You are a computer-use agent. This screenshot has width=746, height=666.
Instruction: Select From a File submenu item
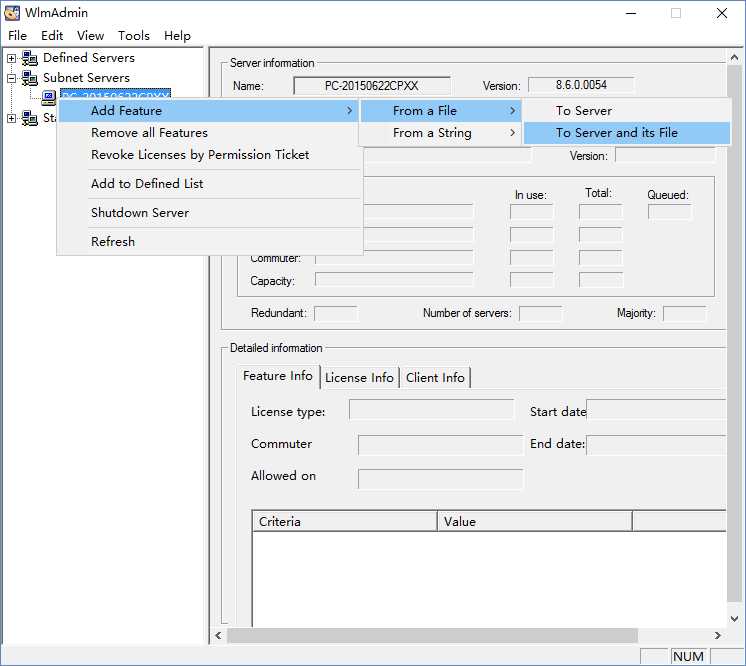(x=441, y=110)
